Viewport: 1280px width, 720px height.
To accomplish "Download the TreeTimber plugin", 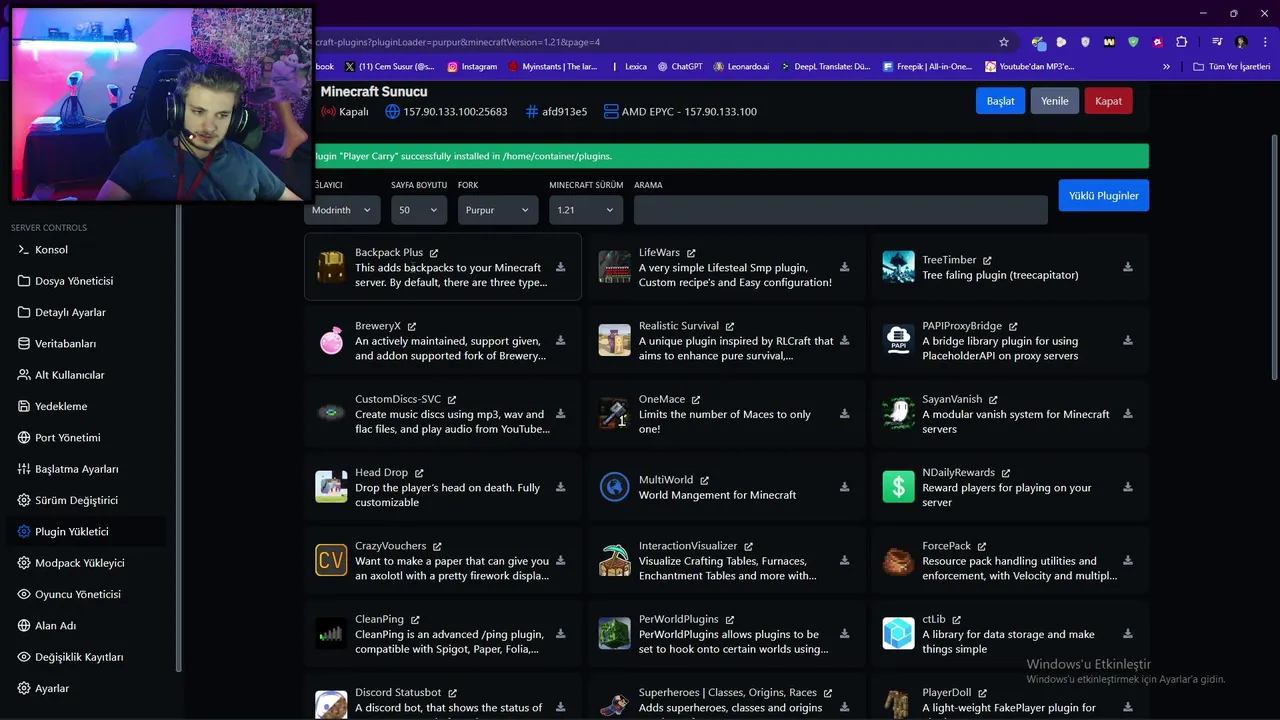I will coord(1127,267).
